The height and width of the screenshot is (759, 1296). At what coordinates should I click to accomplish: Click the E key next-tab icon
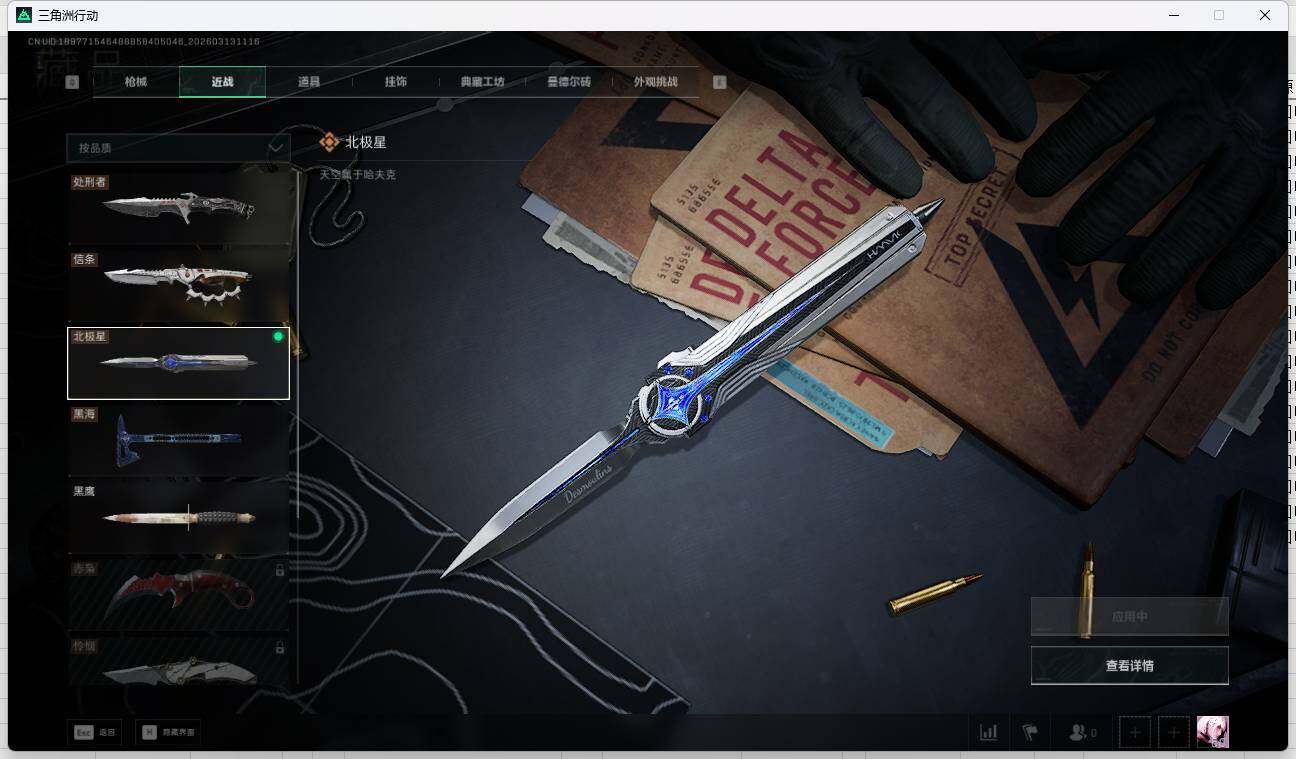click(719, 82)
